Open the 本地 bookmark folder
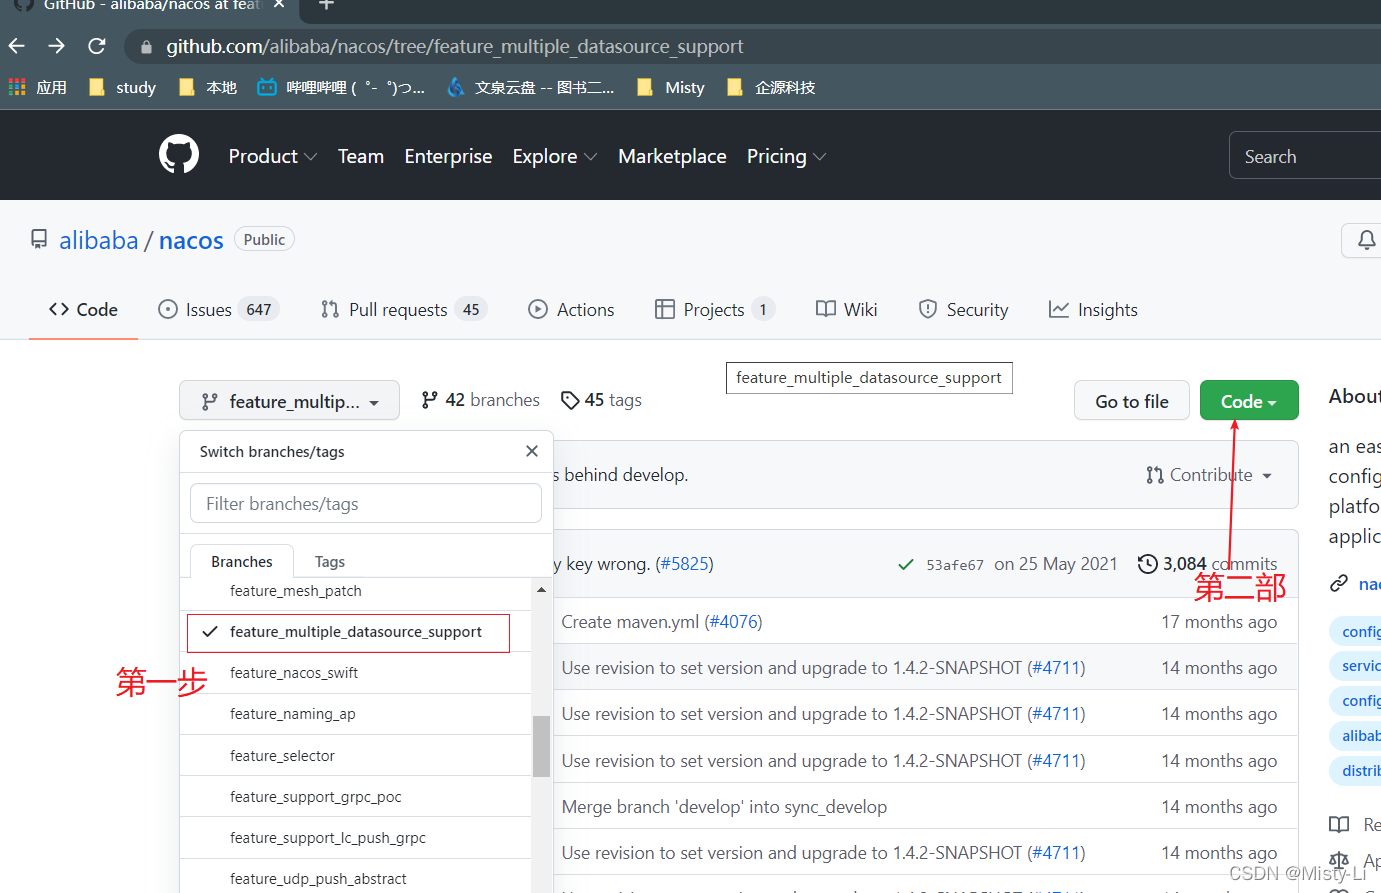The image size is (1381, 893). (208, 88)
